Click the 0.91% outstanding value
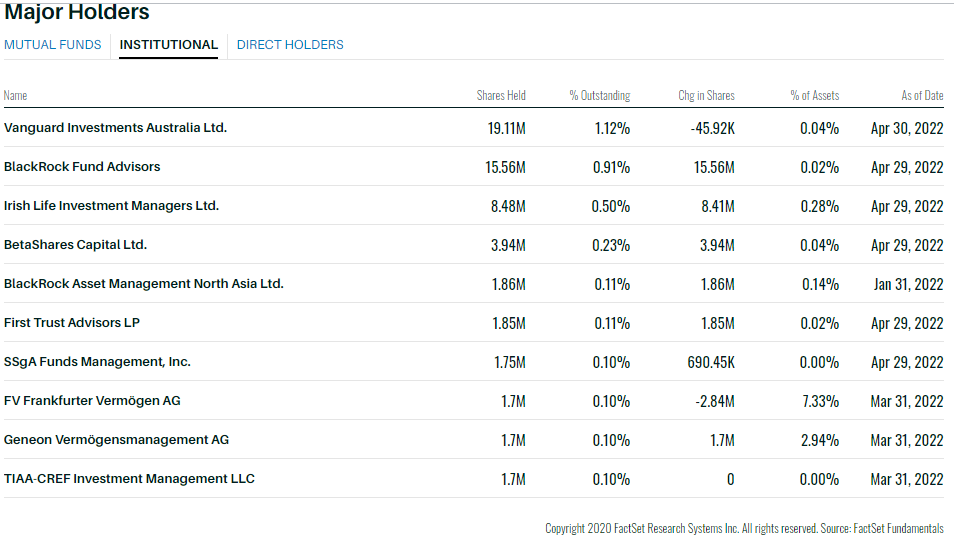Screen dimensions: 954x539 [611, 167]
